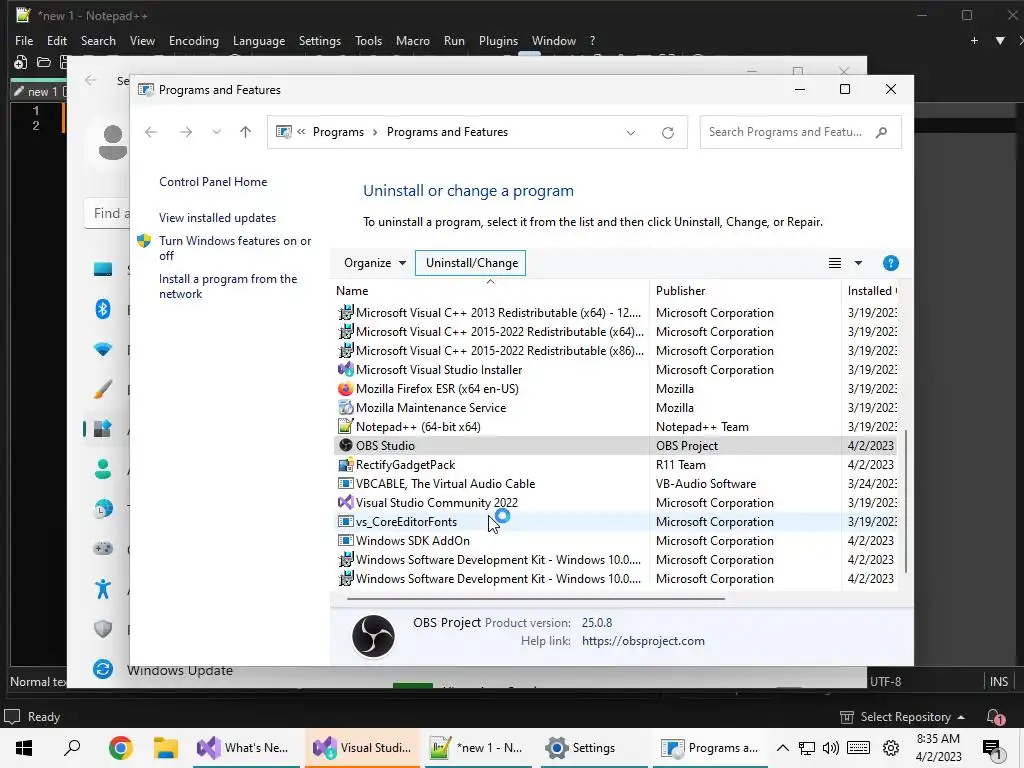Open the Notepad++ Encoding menu

pyautogui.click(x=194, y=40)
